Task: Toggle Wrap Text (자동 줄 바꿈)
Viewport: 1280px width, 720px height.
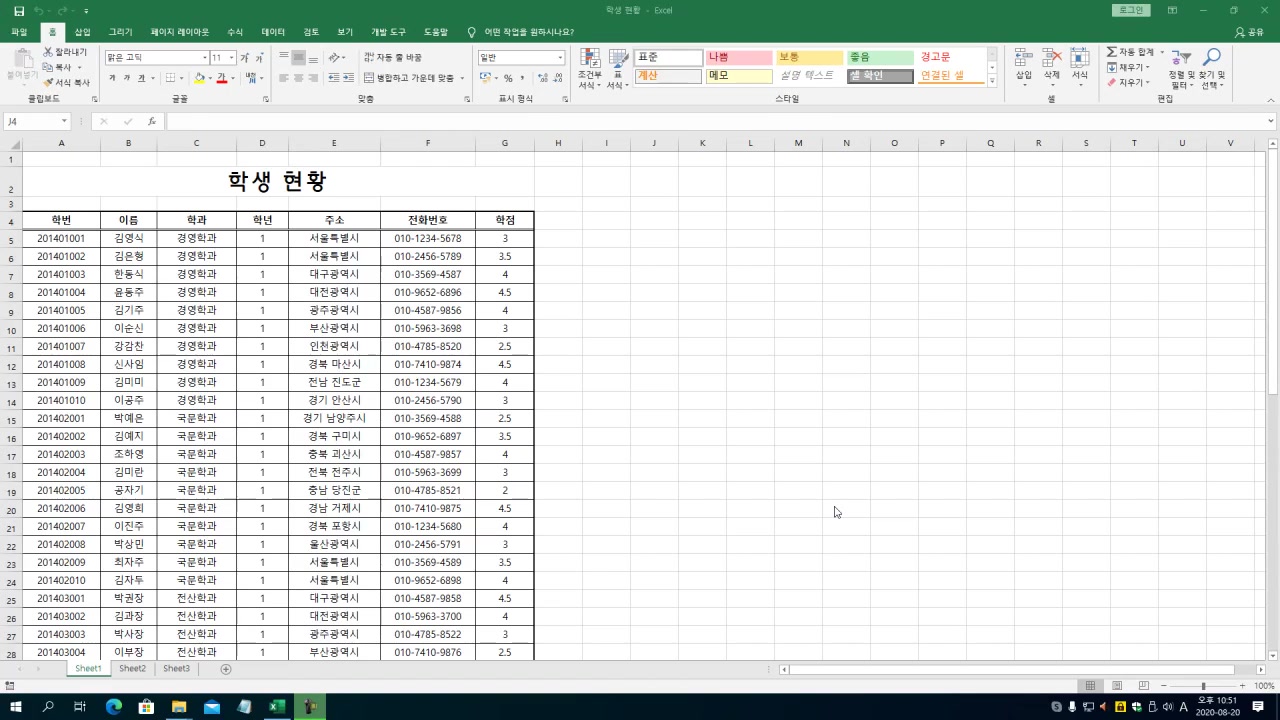Action: click(393, 58)
